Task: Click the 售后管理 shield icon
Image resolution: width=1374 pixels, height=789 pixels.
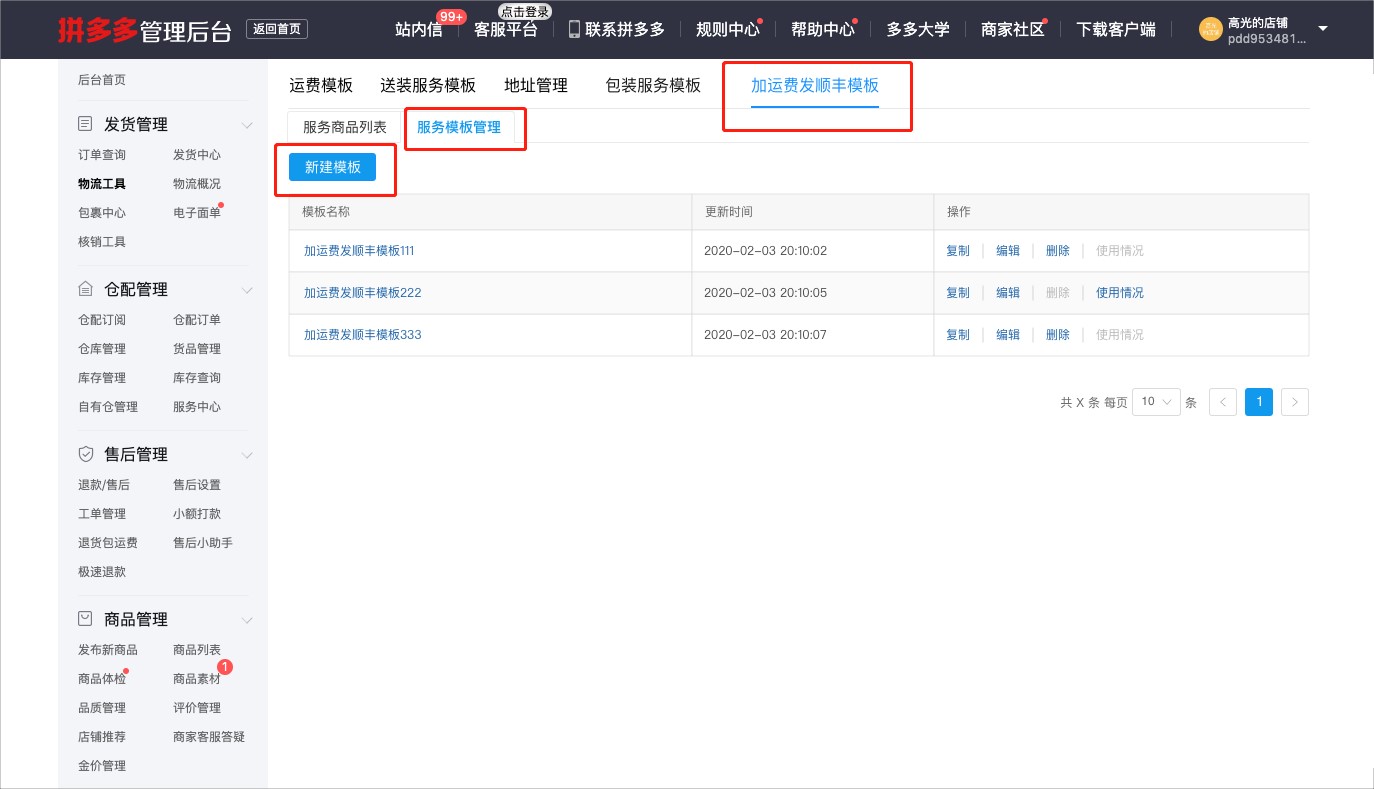Action: click(x=86, y=454)
